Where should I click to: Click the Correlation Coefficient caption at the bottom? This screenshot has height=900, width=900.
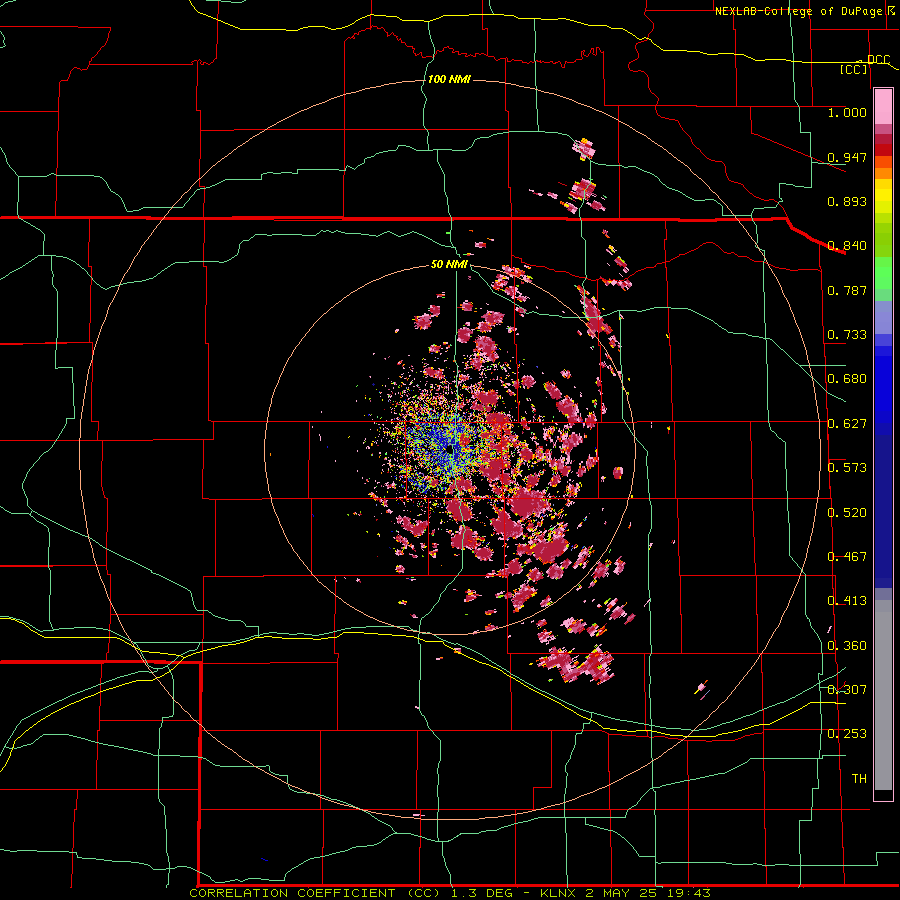pyautogui.click(x=450, y=893)
